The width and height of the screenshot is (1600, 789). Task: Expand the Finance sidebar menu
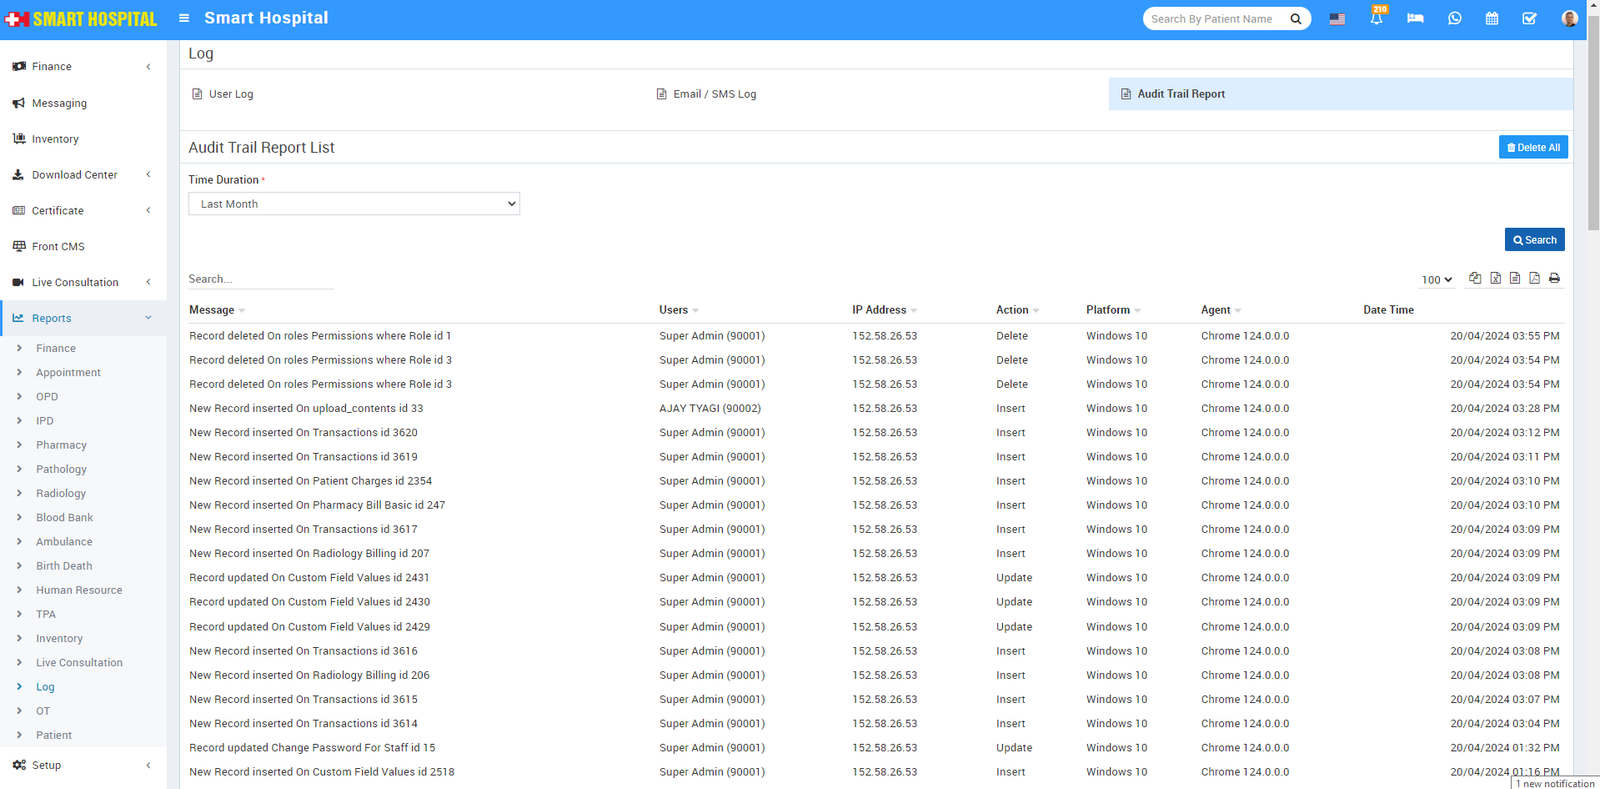83,67
